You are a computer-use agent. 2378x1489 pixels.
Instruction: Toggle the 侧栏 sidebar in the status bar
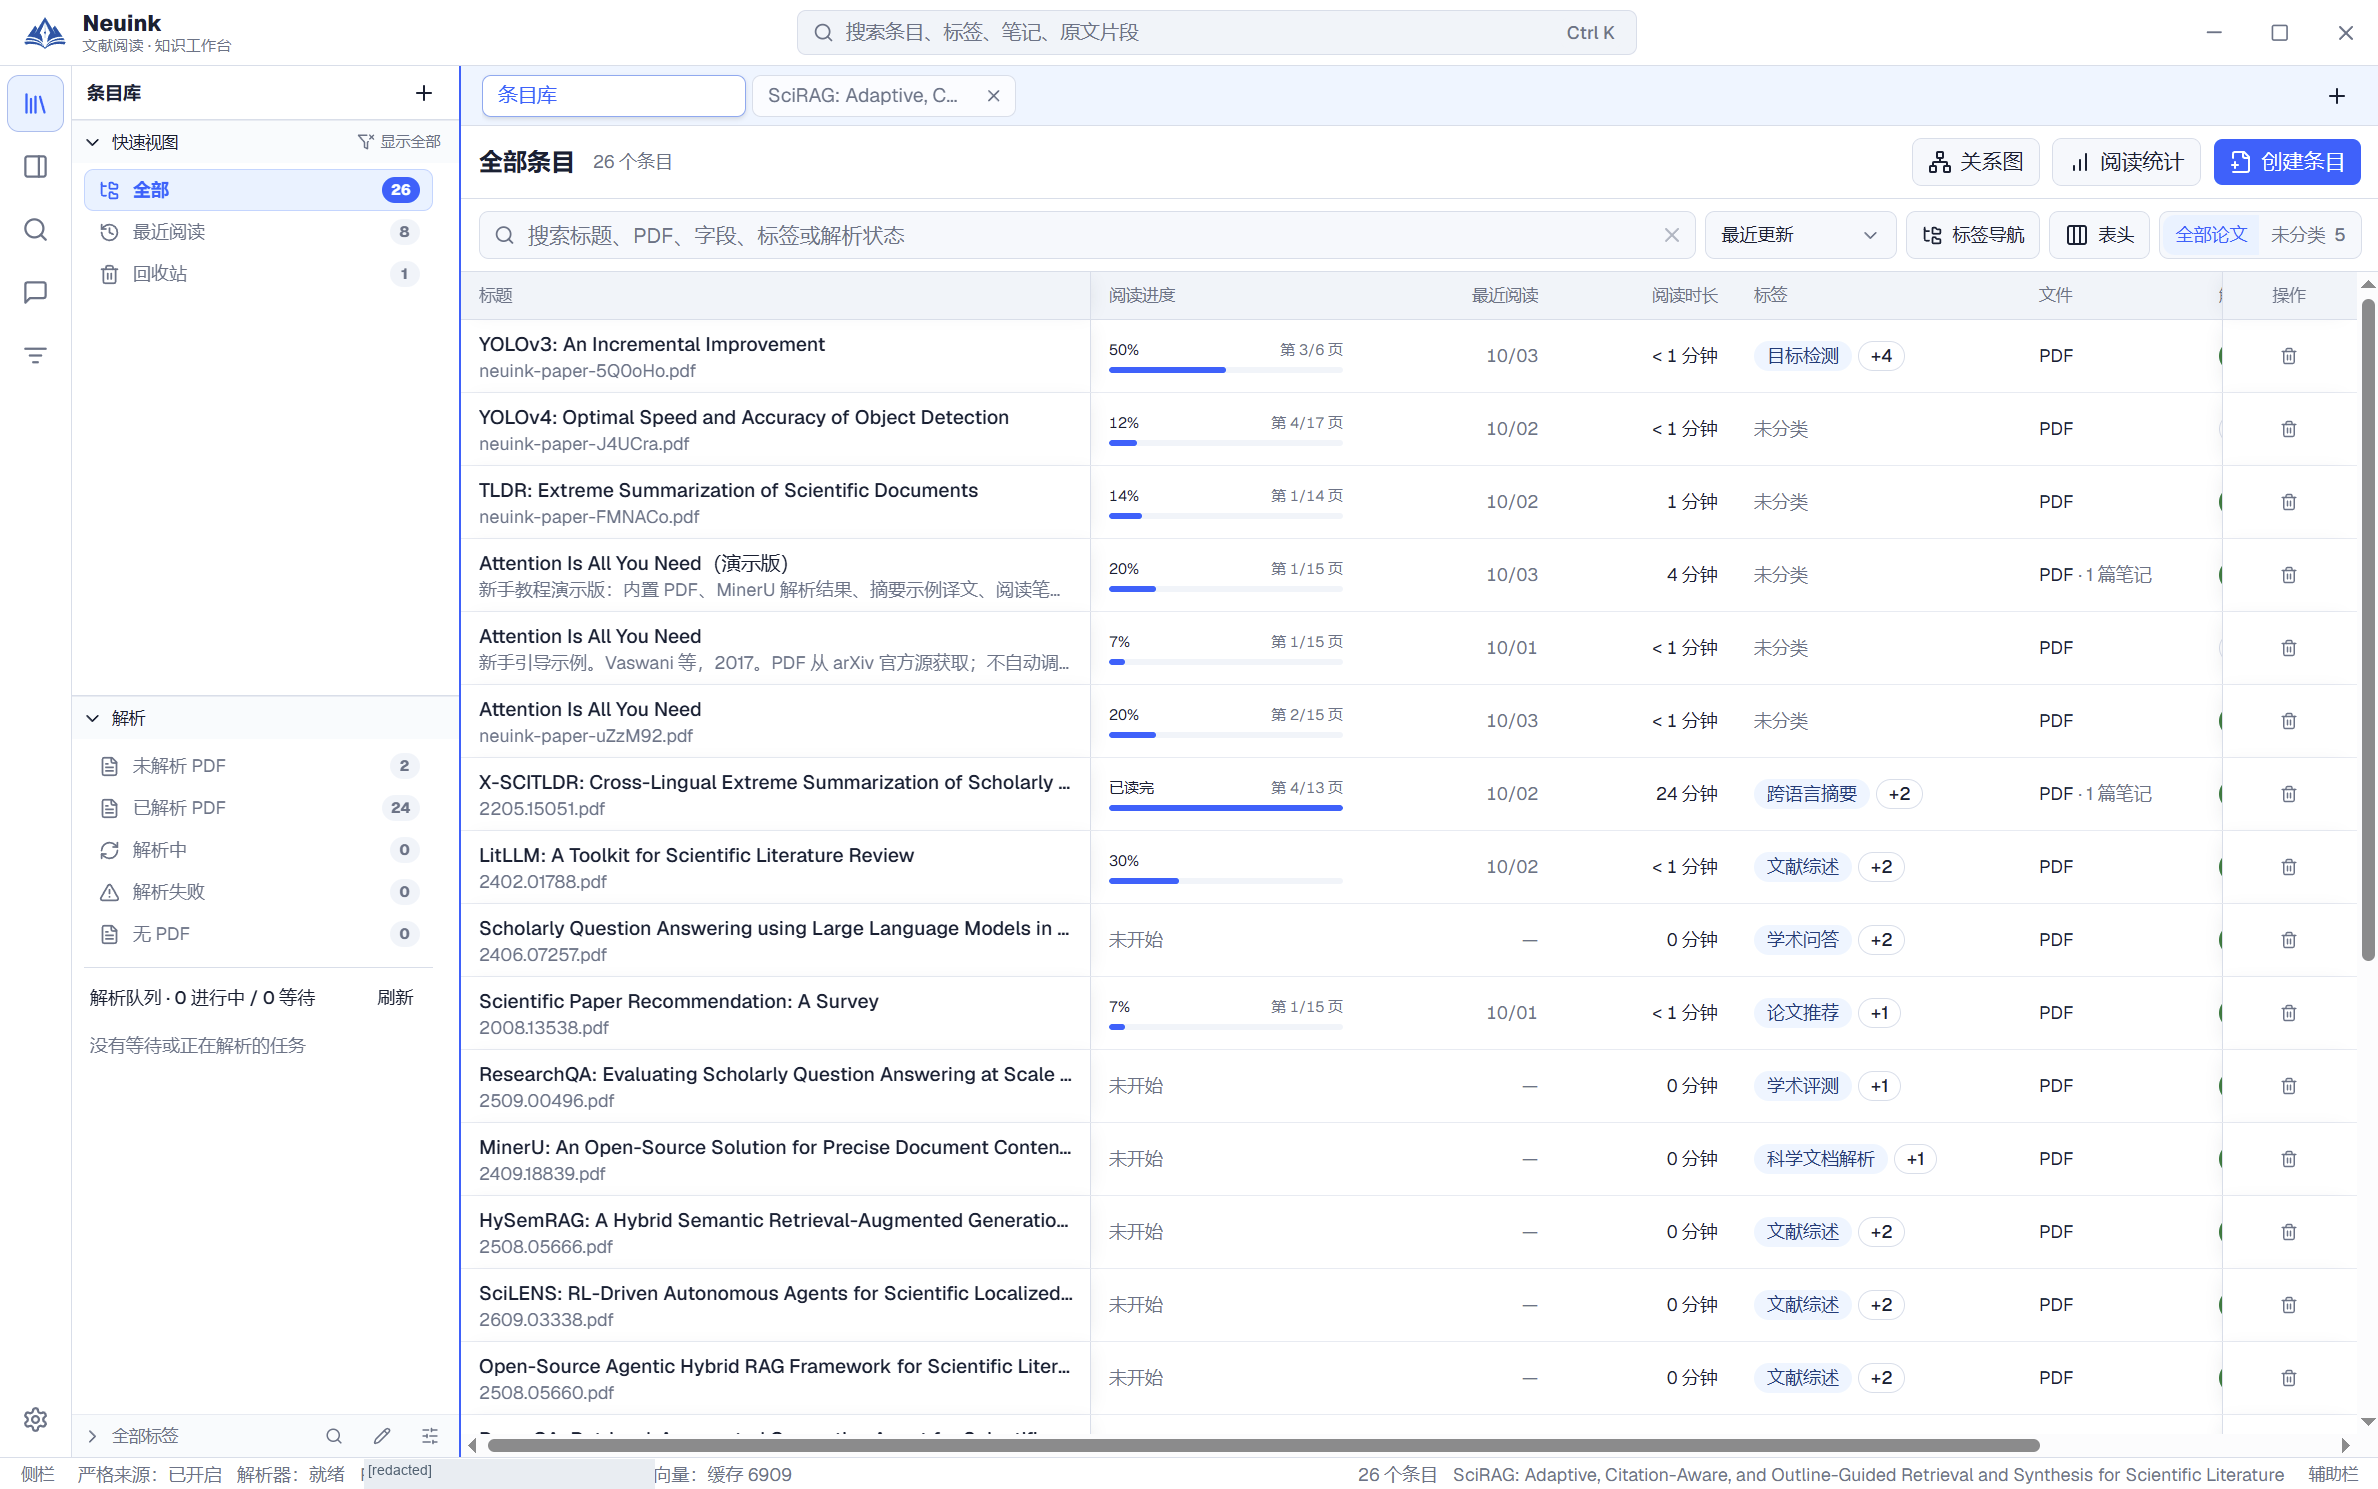[38, 1474]
